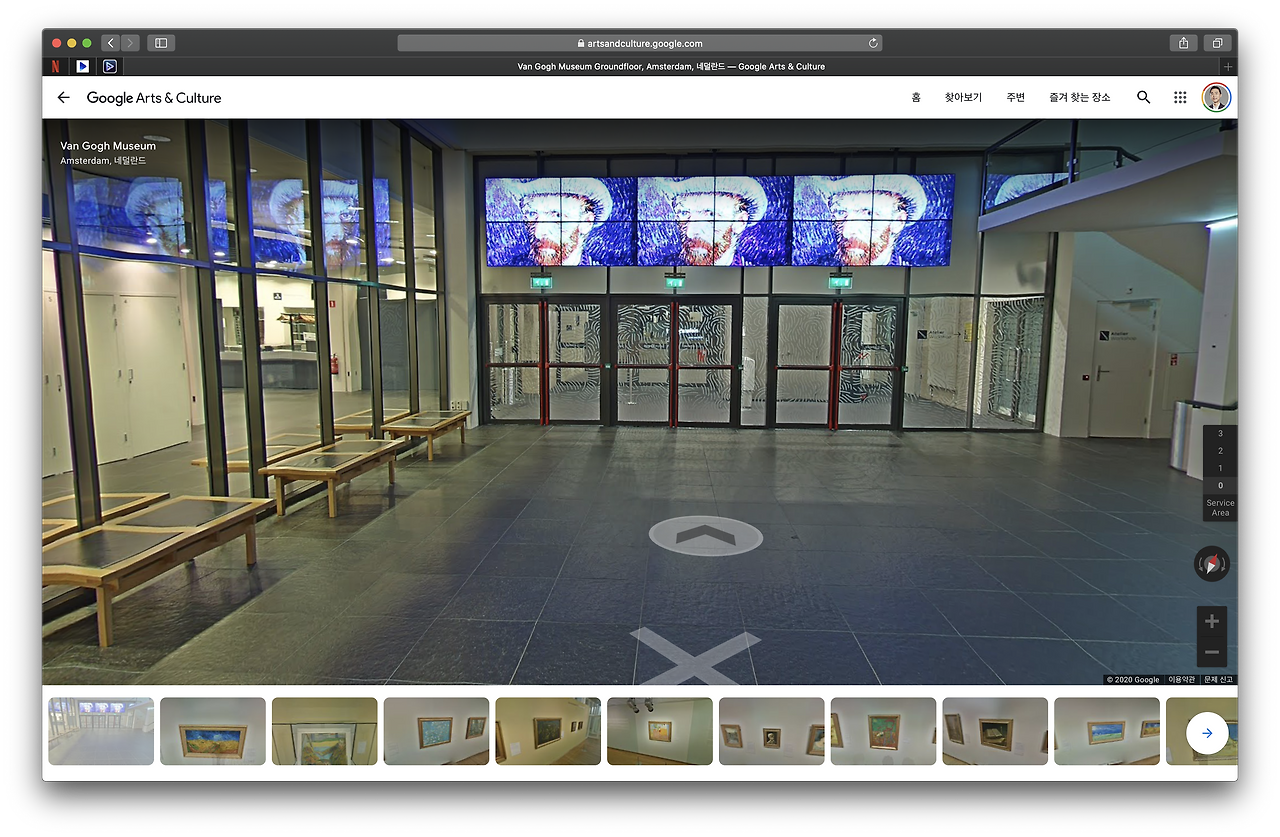Click the 'Amsterdam, 네덜란드' location text
Viewport: 1280px width, 837px height.
tap(103, 160)
